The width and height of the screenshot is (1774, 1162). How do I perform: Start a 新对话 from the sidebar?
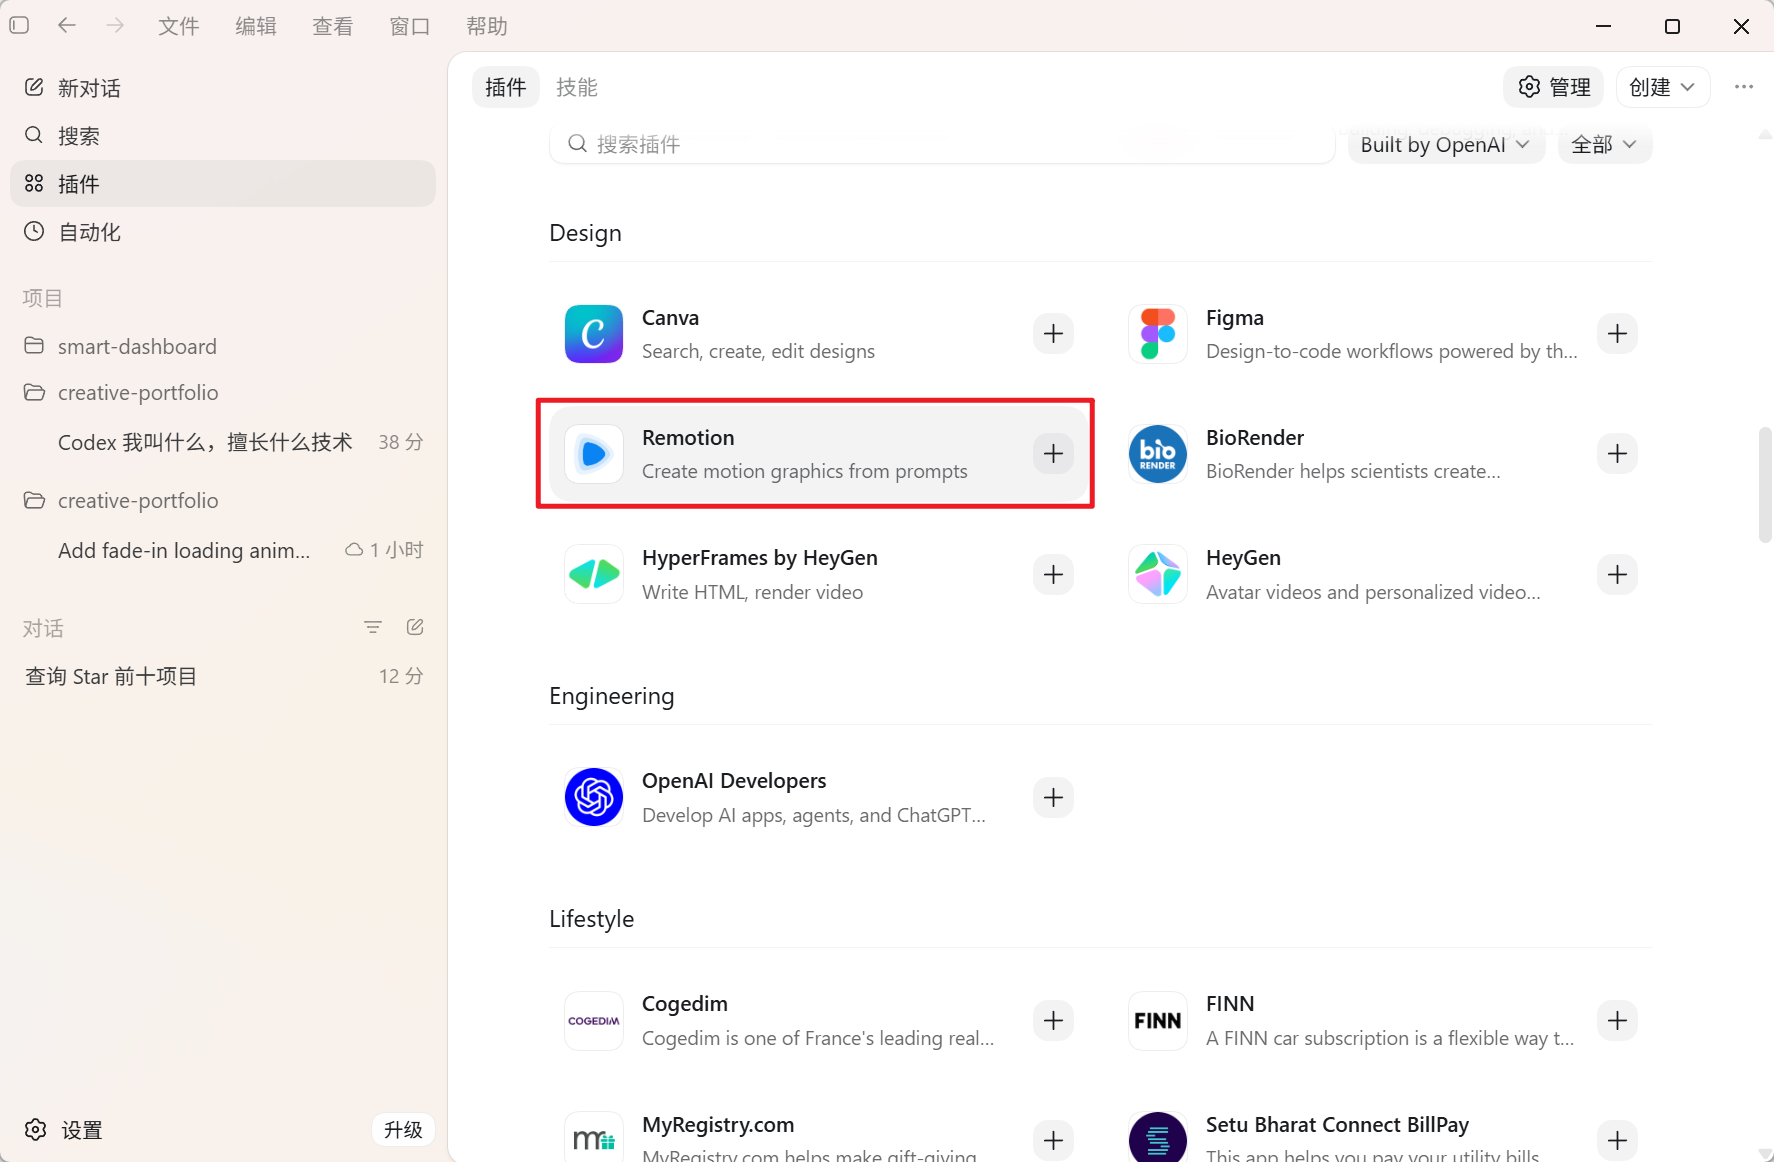223,88
